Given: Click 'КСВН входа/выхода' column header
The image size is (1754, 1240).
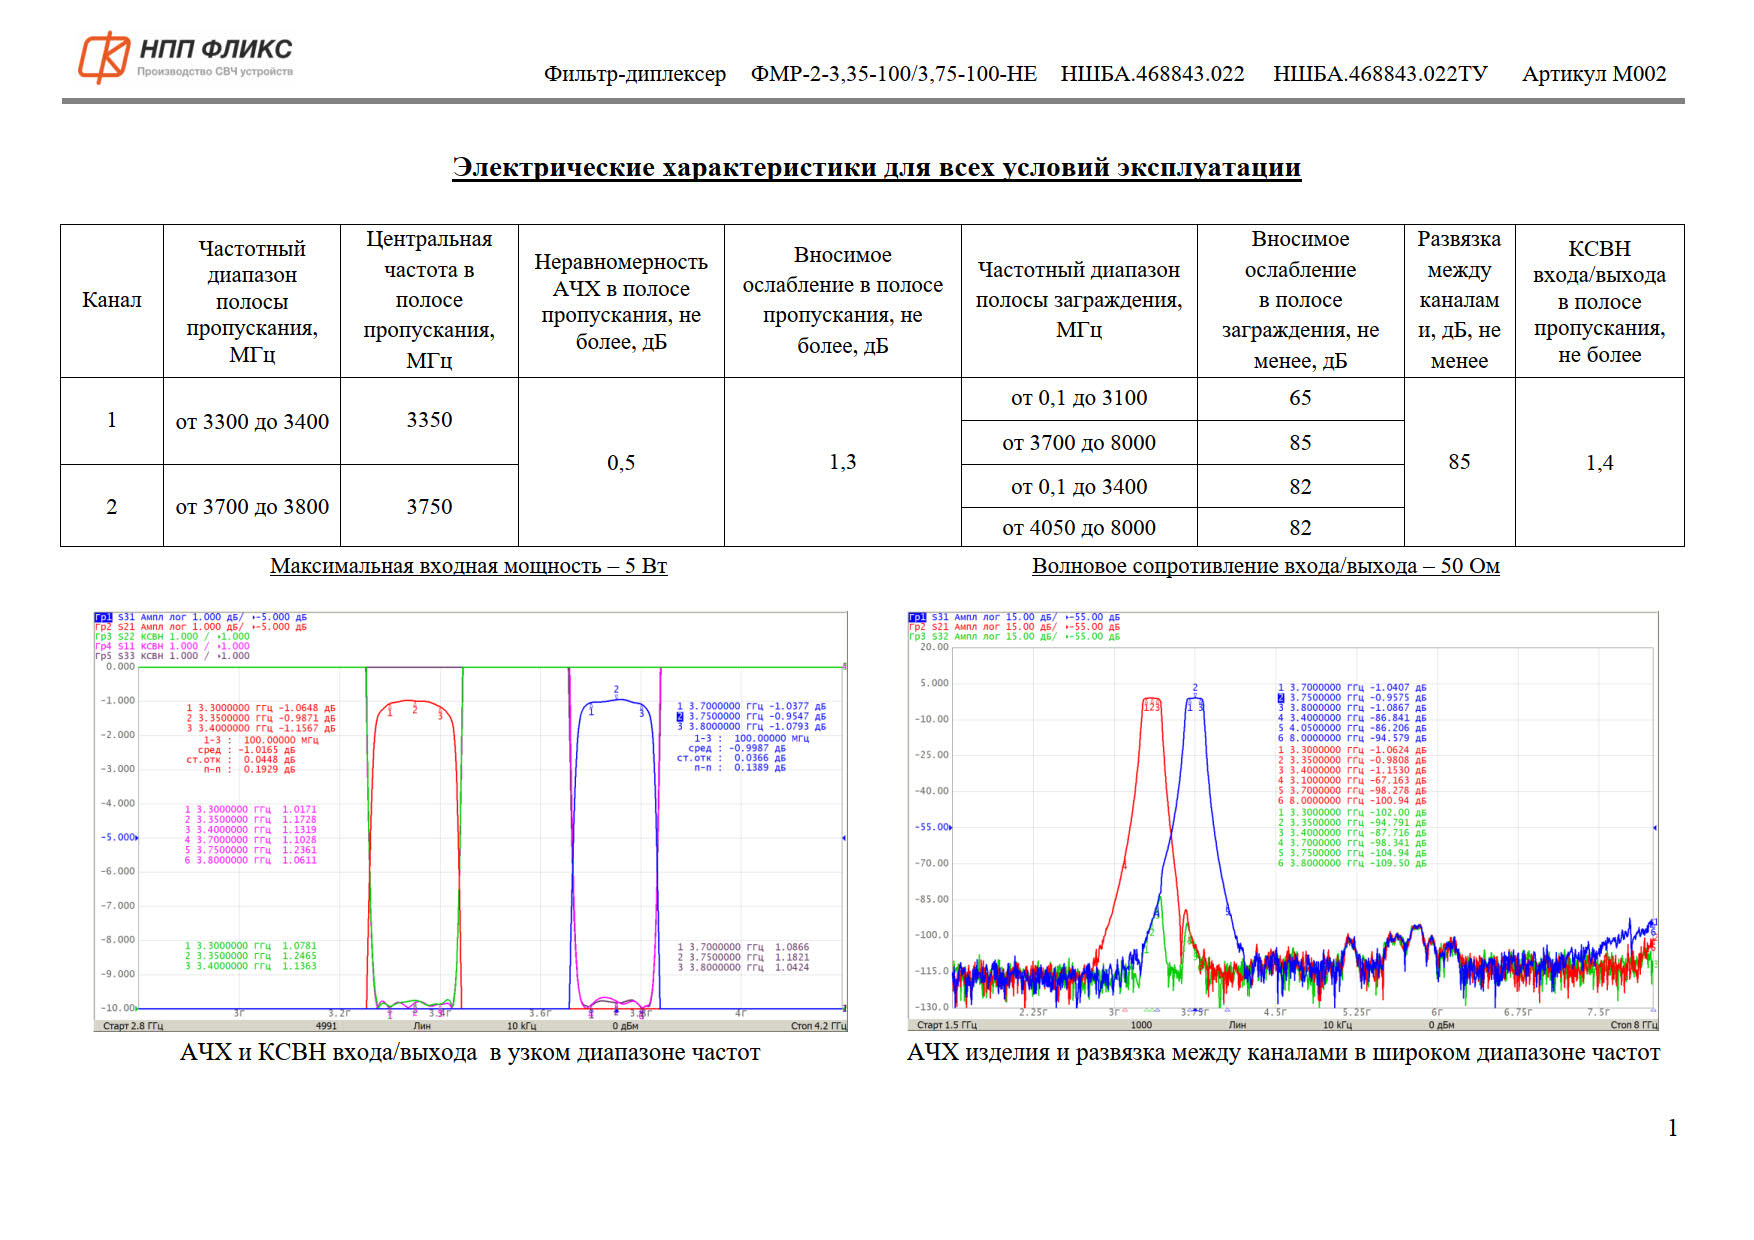Looking at the screenshot, I should [1599, 301].
